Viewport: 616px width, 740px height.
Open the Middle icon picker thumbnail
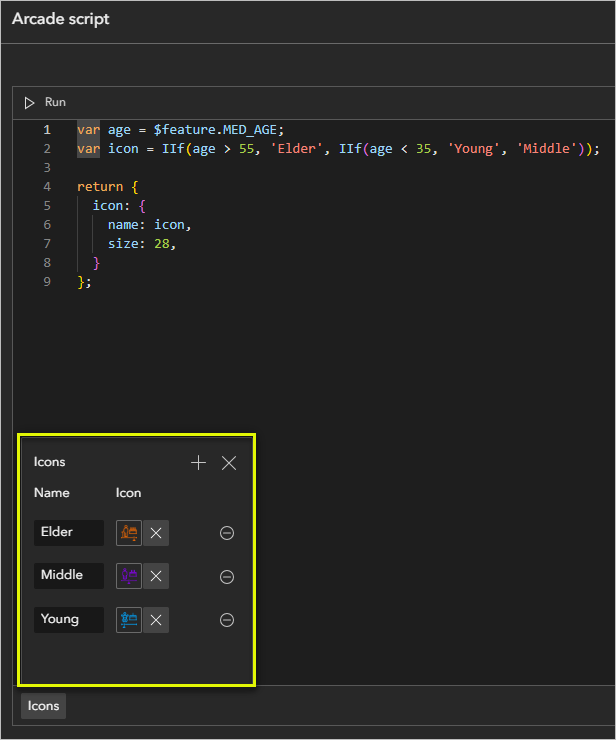click(129, 576)
